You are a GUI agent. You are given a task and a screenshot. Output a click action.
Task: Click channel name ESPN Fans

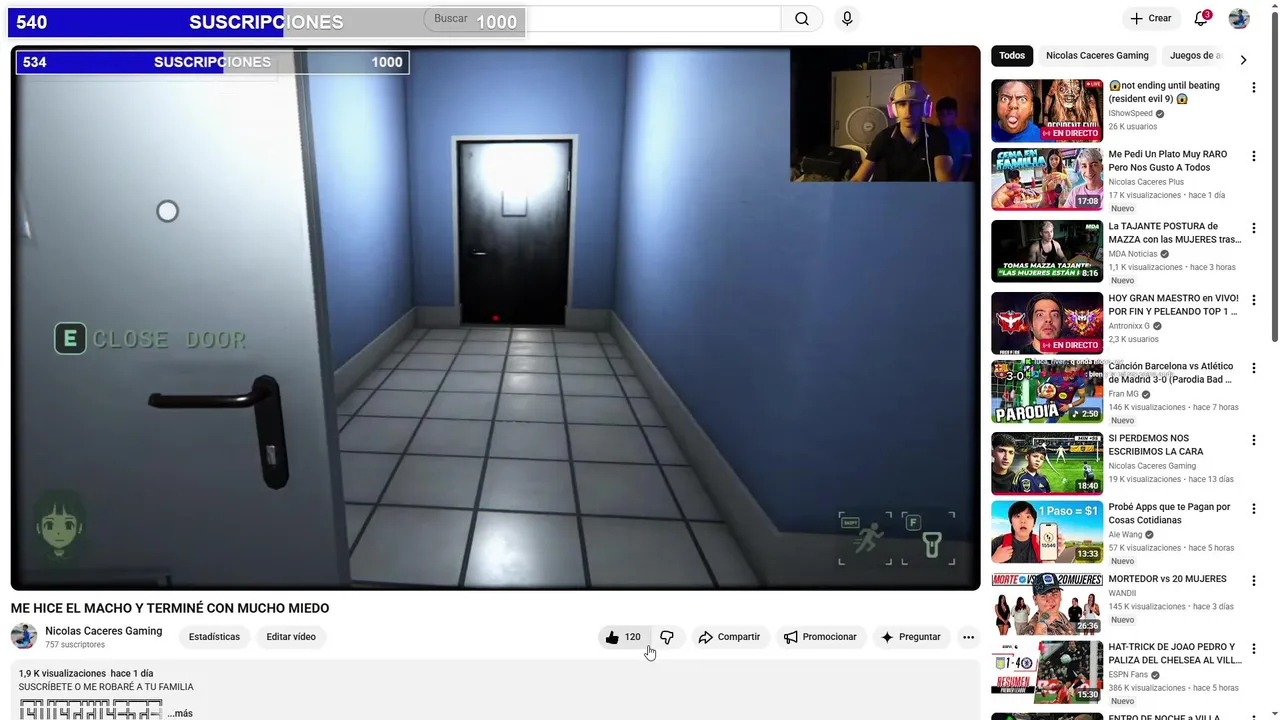tap(1128, 675)
